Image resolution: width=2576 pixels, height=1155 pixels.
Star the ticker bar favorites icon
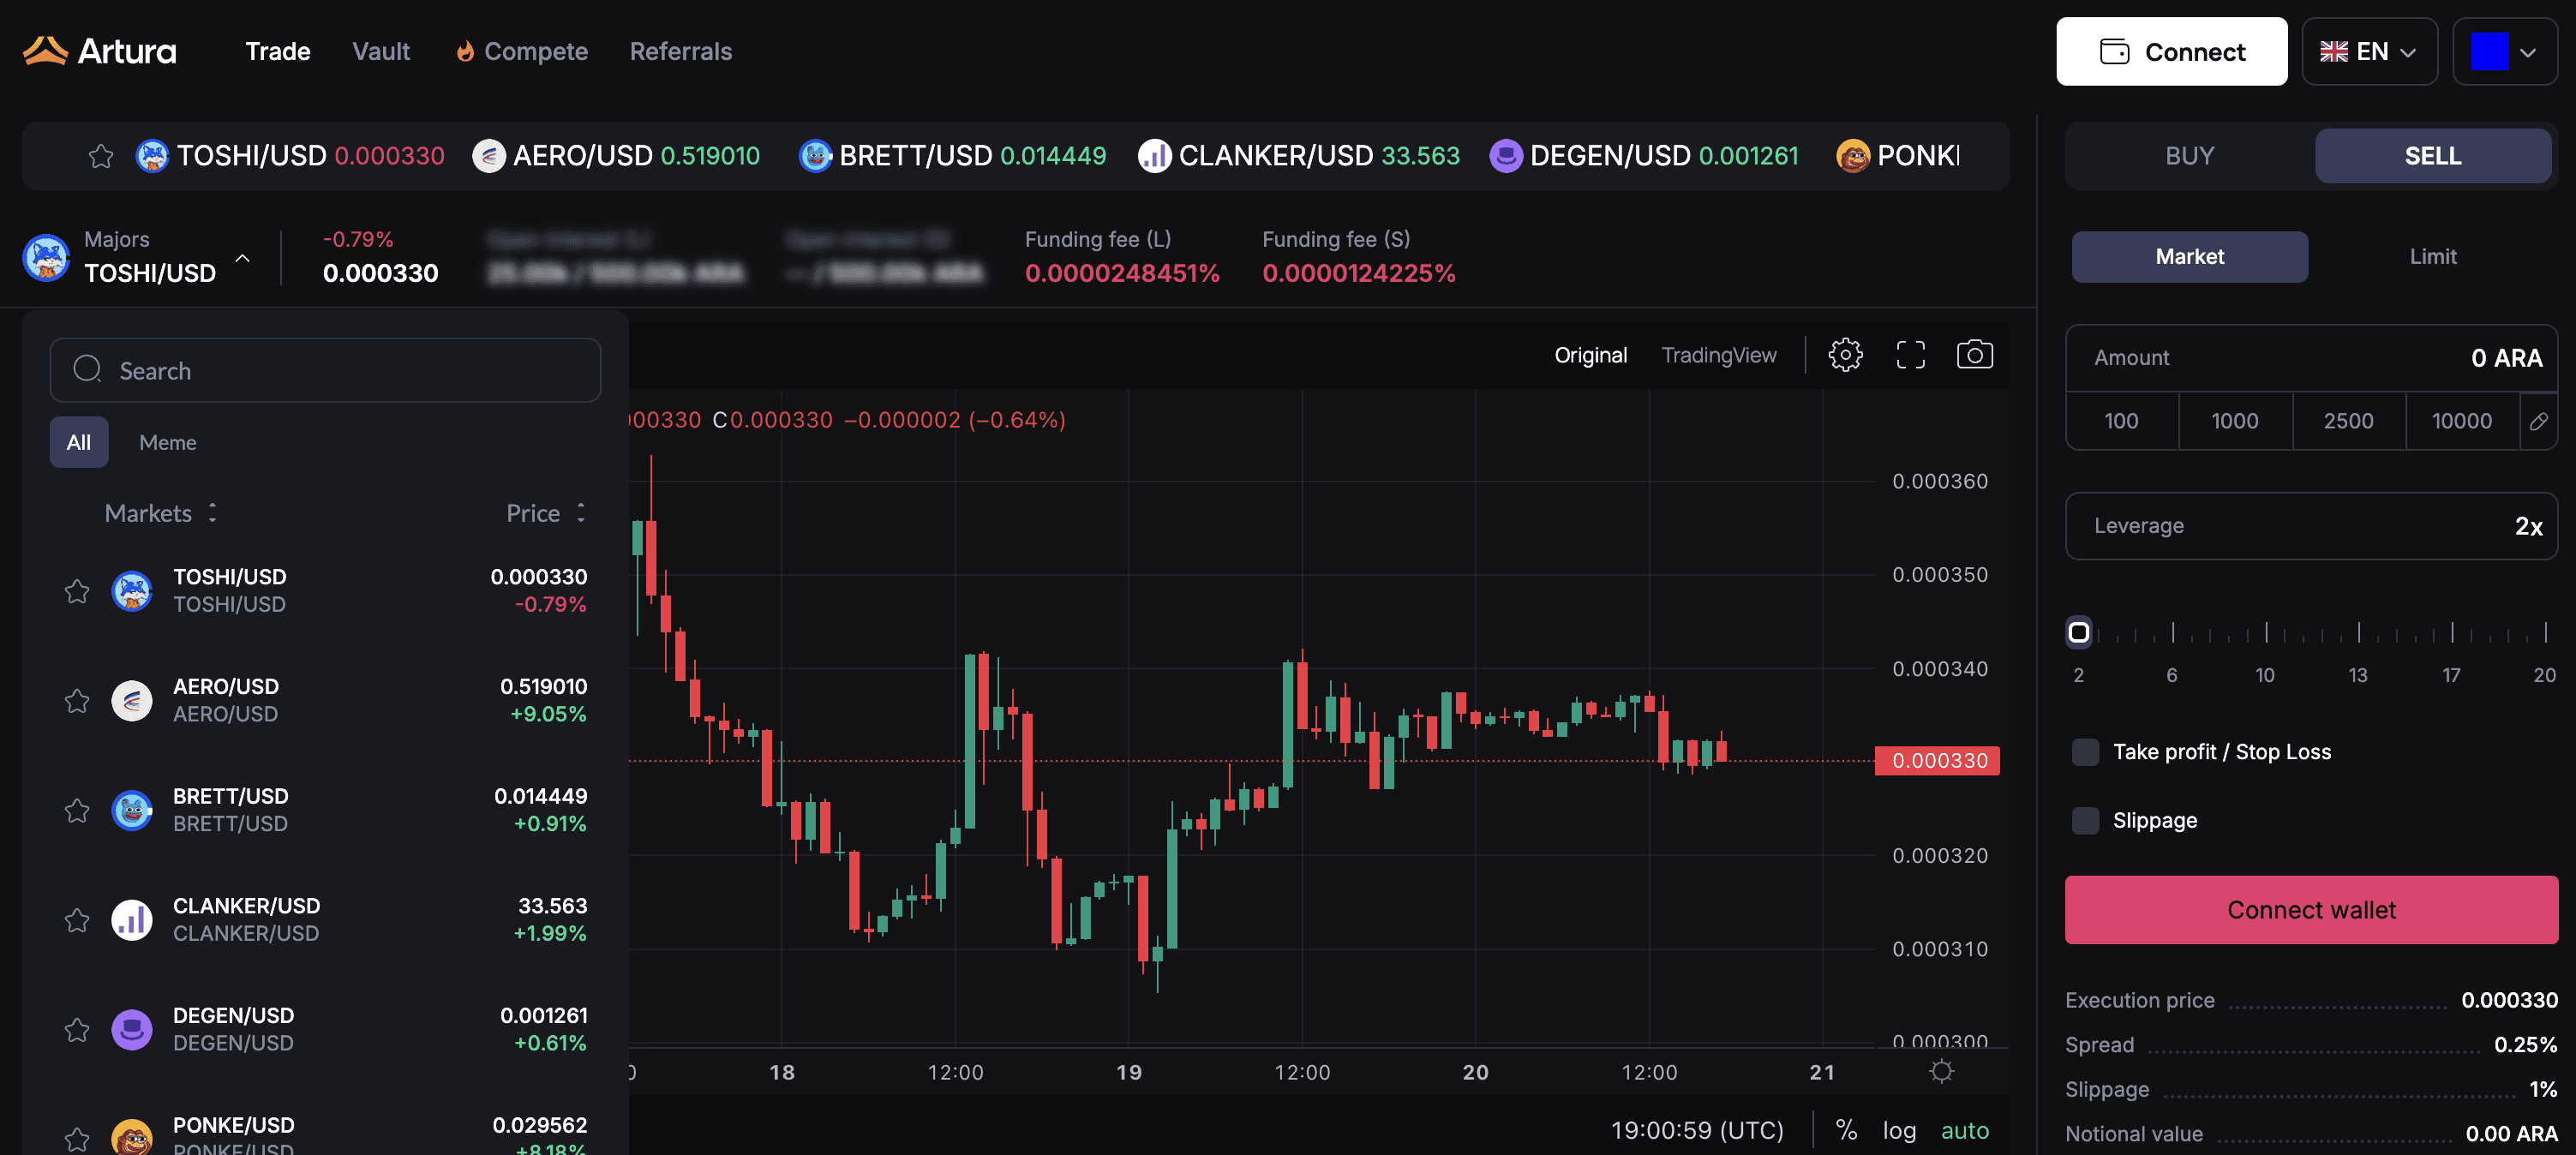tap(101, 156)
